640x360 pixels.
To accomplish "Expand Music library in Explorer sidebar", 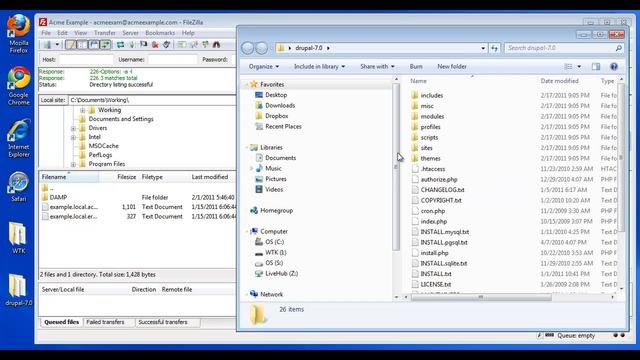I will 251,169.
